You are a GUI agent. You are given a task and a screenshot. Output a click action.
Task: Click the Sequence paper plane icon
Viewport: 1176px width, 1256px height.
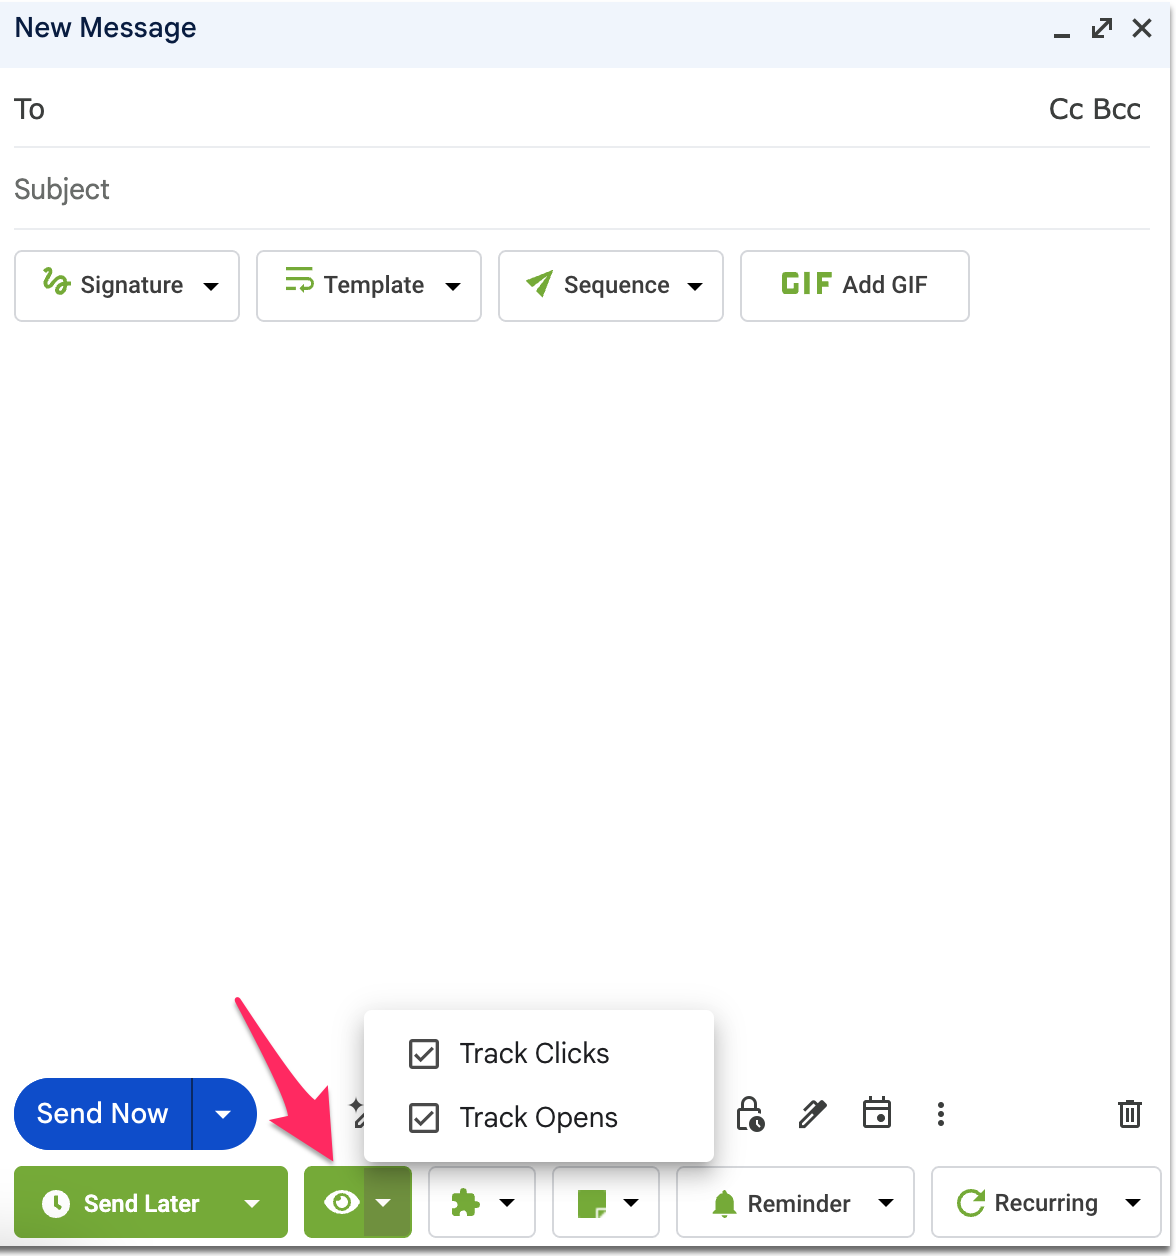539,284
